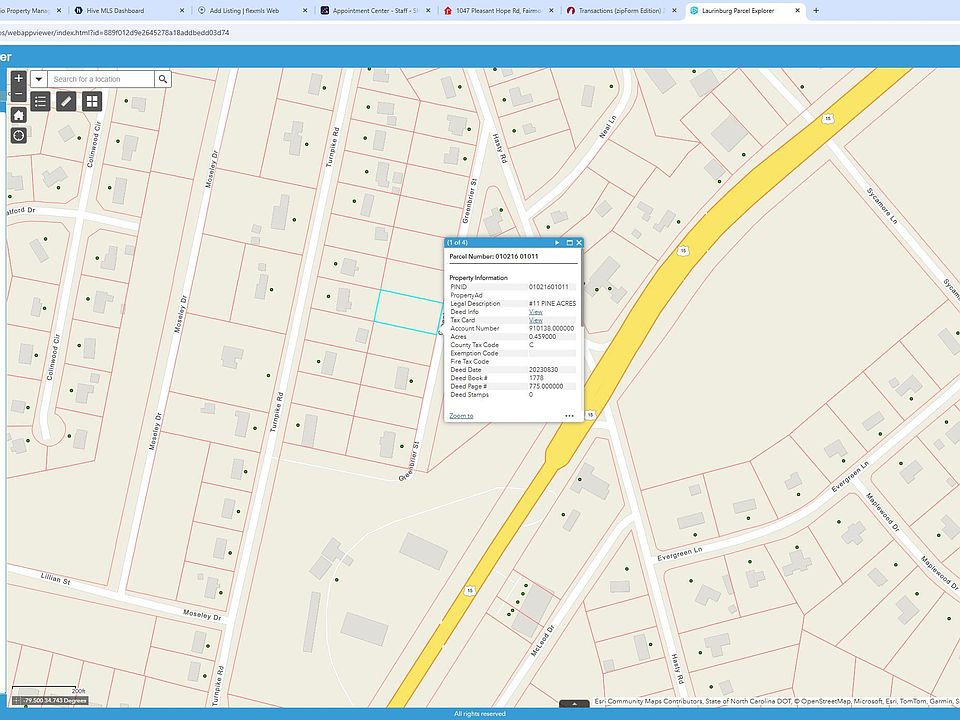Screen dimensions: 960x720
Task: Return to the default map extent (home)
Action: coord(18,115)
